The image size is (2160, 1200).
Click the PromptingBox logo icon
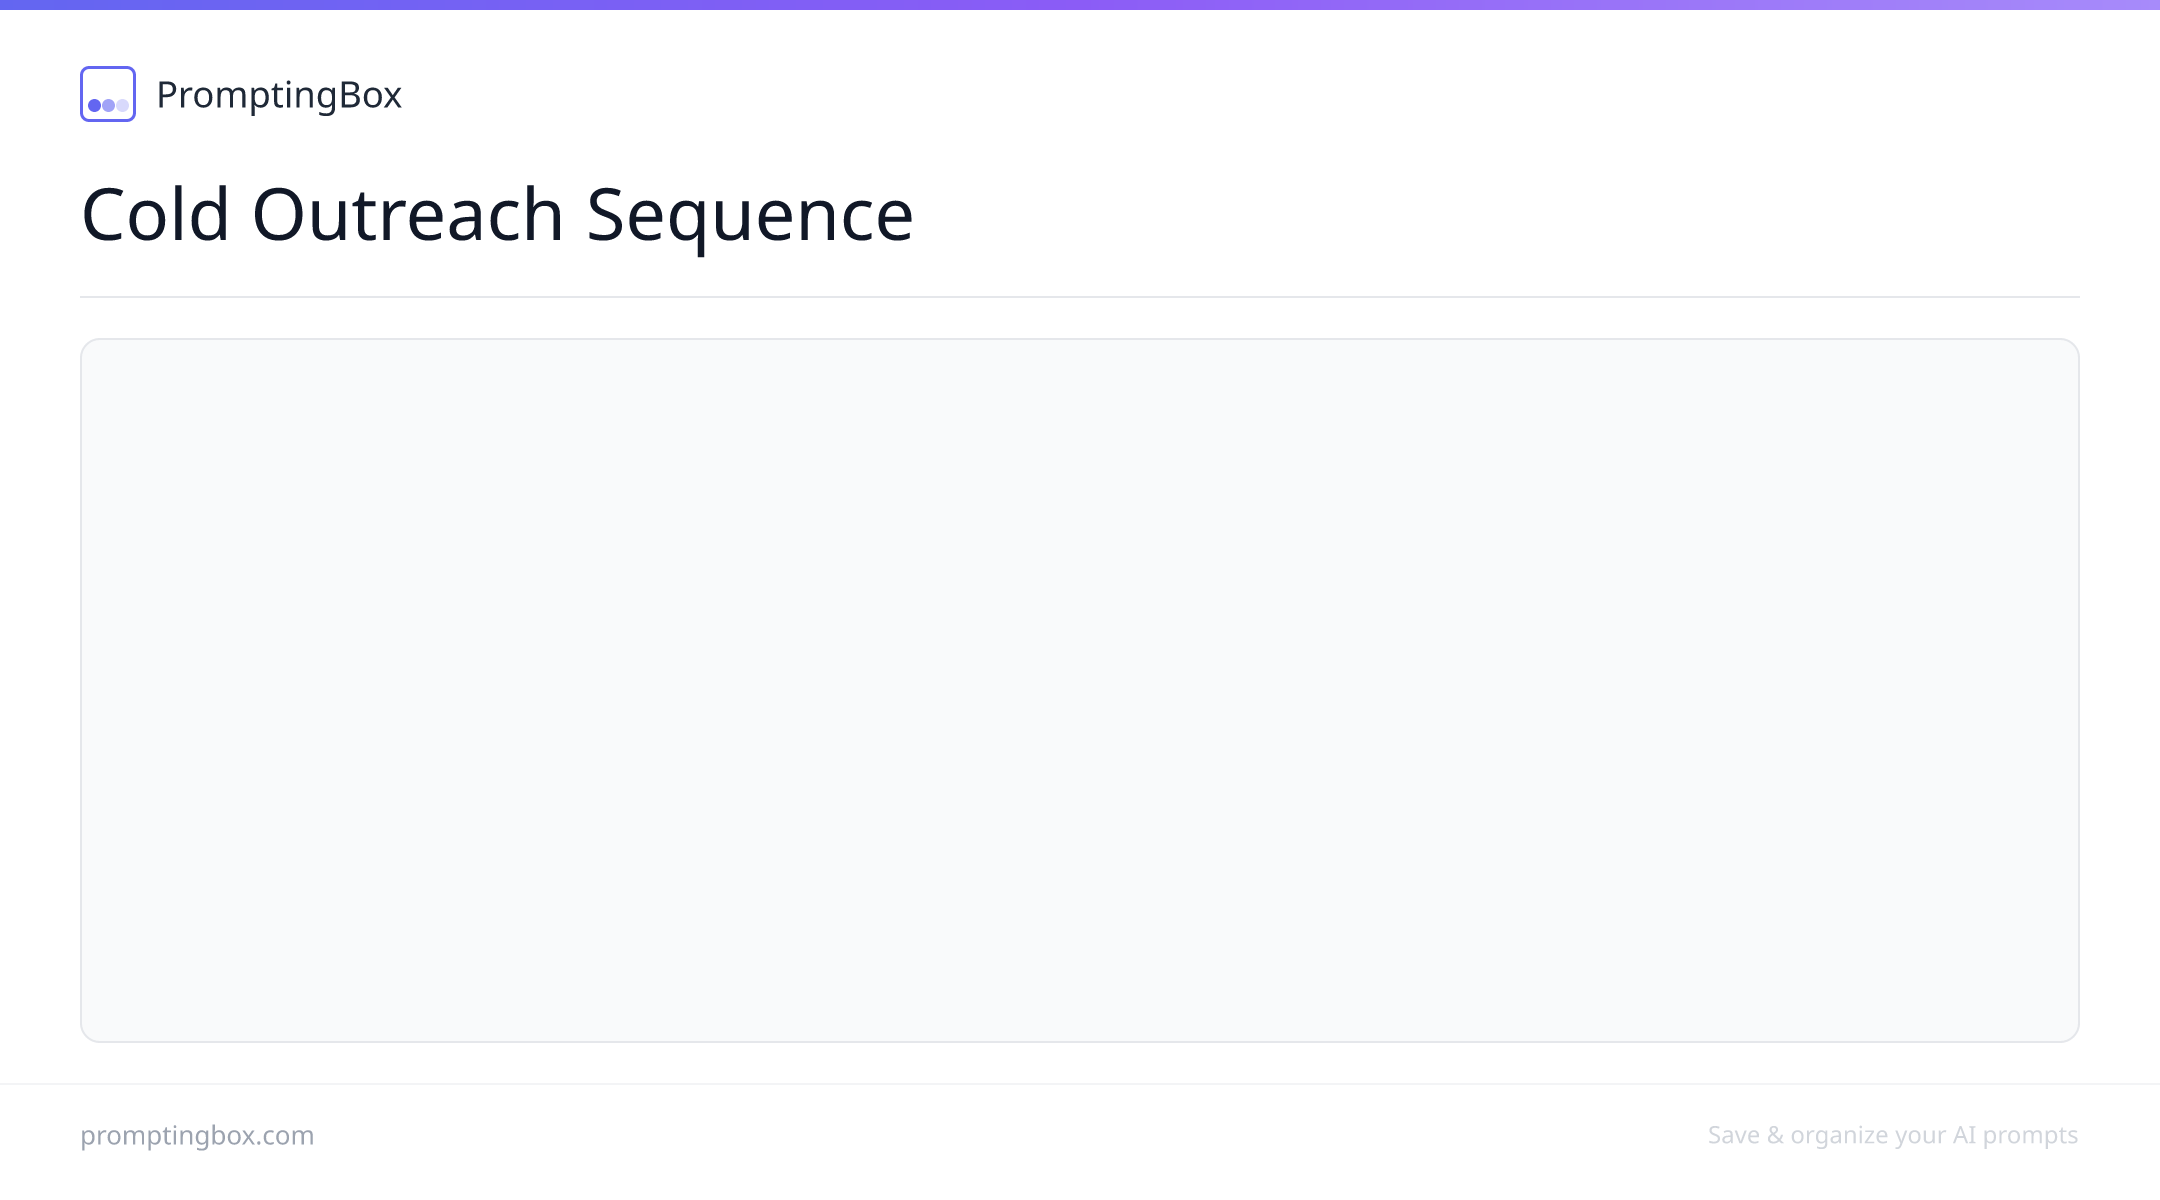click(108, 94)
